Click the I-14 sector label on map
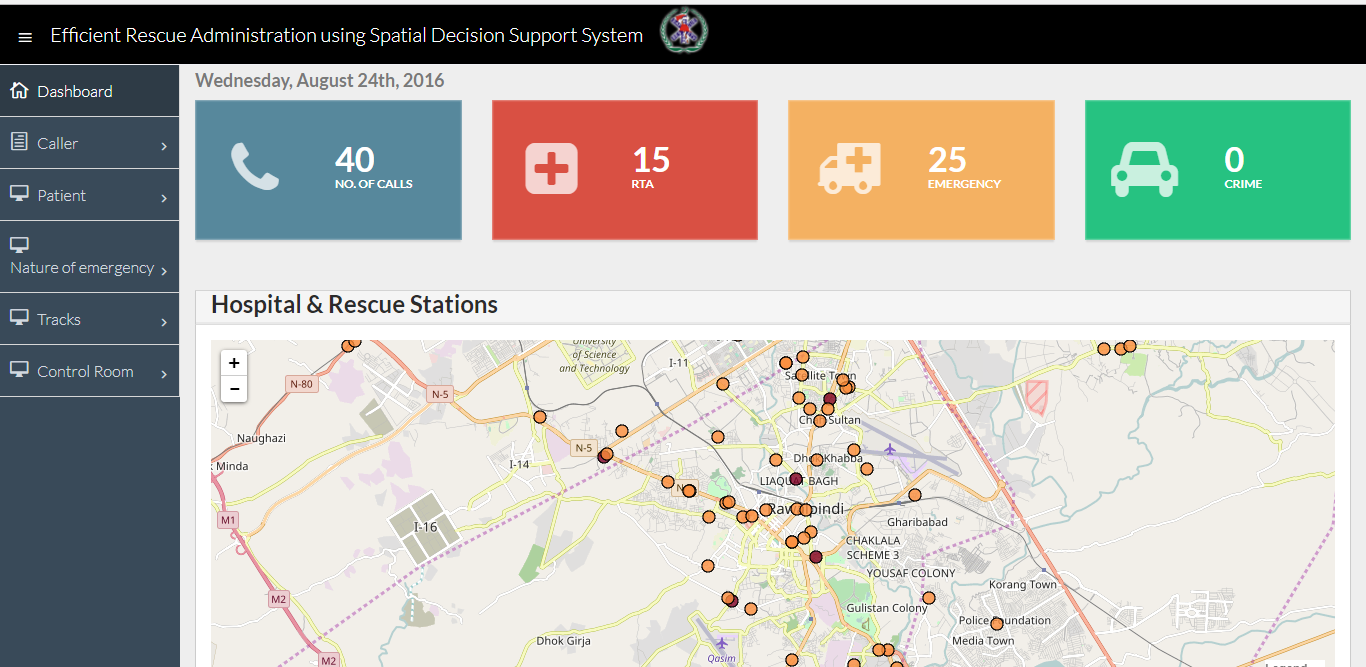1366x667 pixels. pos(519,464)
